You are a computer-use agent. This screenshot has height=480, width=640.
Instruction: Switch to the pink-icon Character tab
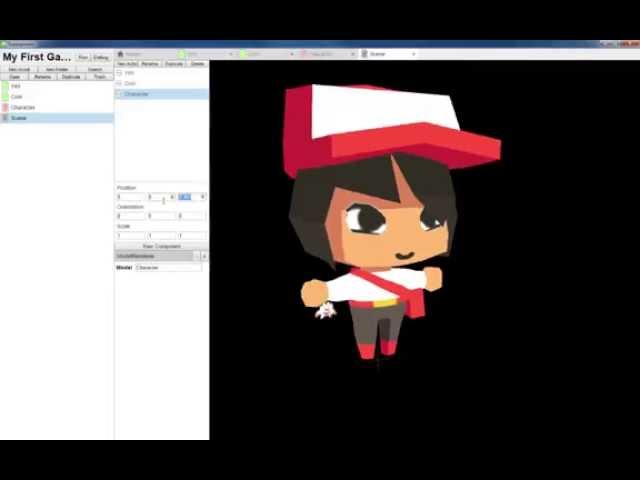pos(329,54)
